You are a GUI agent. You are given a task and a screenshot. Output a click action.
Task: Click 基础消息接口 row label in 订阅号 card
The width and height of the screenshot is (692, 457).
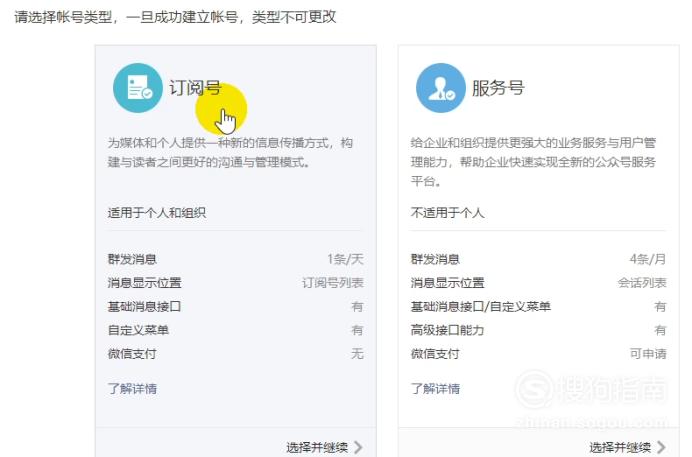tap(144, 306)
